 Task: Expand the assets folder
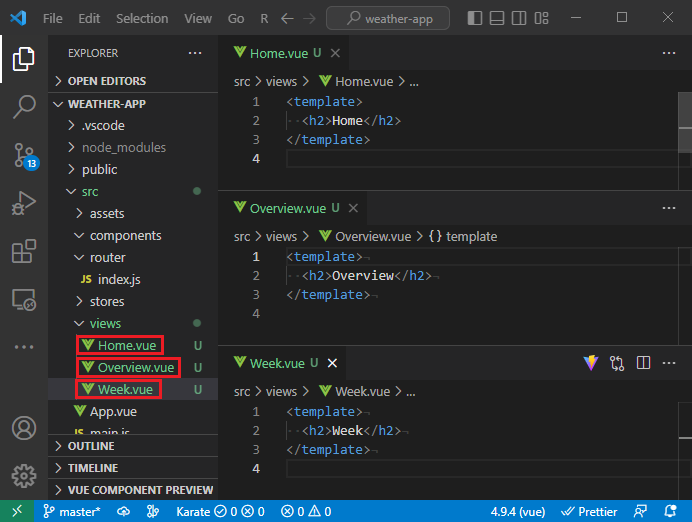click(x=133, y=214)
